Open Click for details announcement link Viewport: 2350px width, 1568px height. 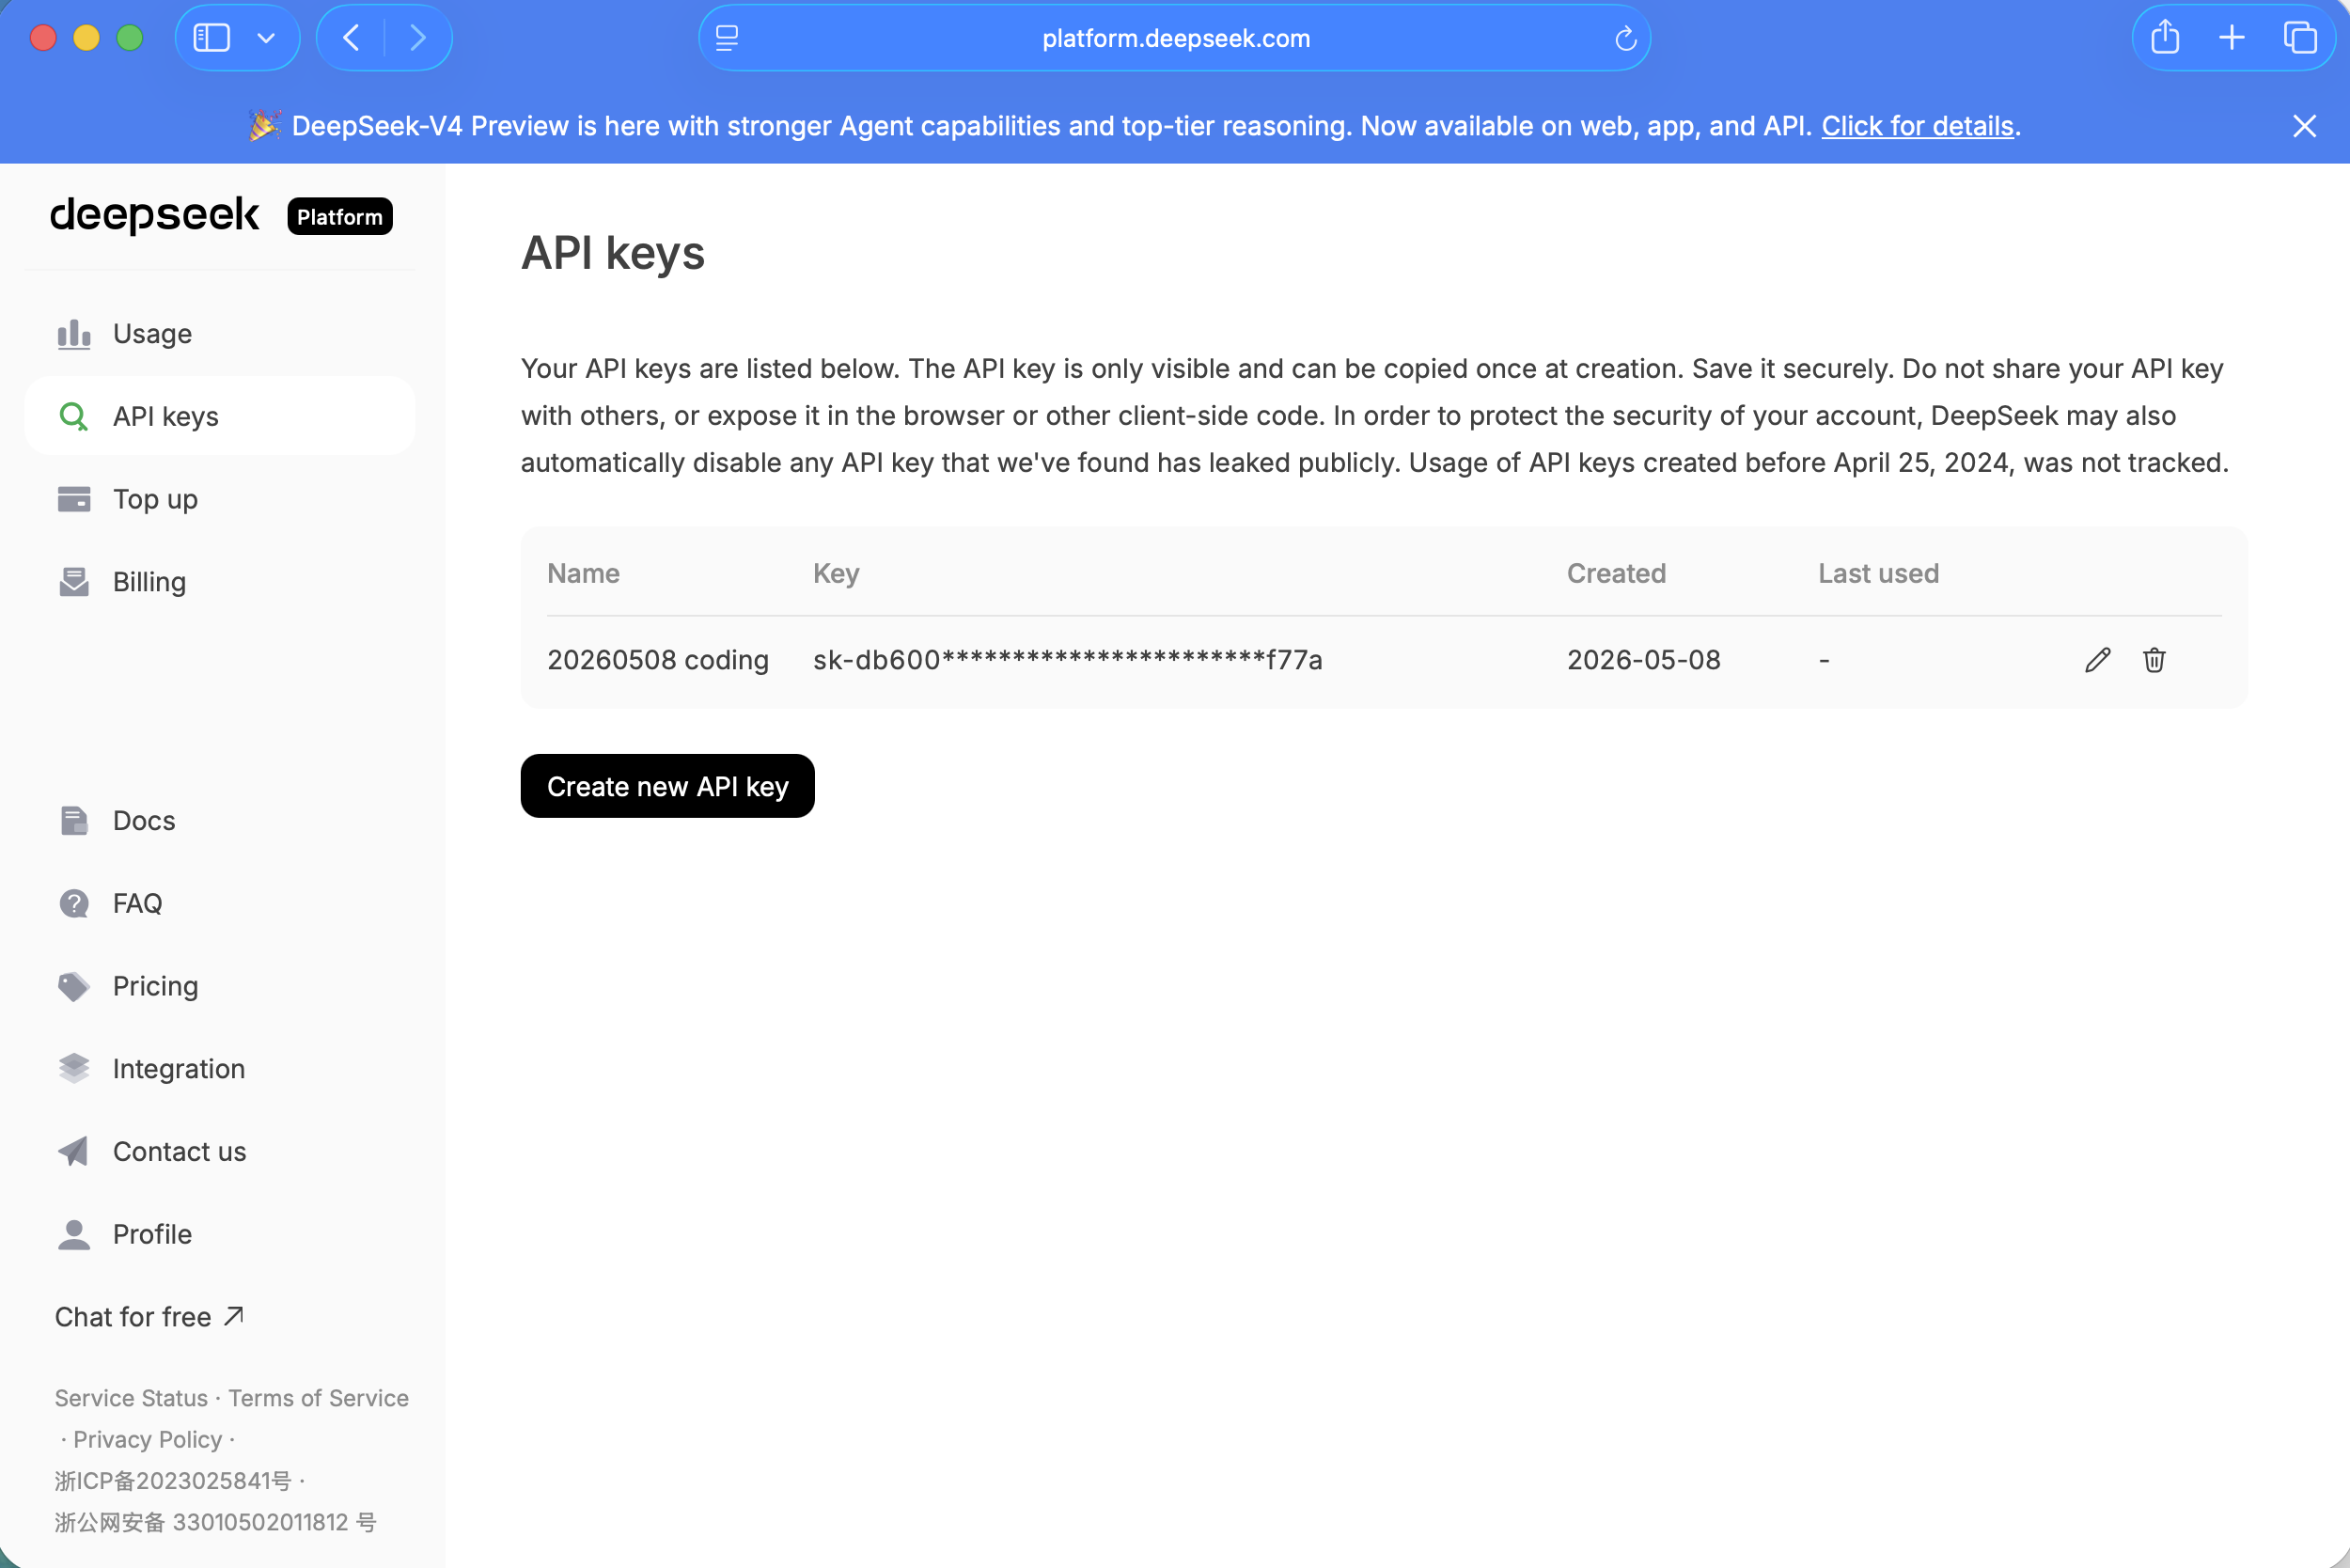click(1917, 126)
